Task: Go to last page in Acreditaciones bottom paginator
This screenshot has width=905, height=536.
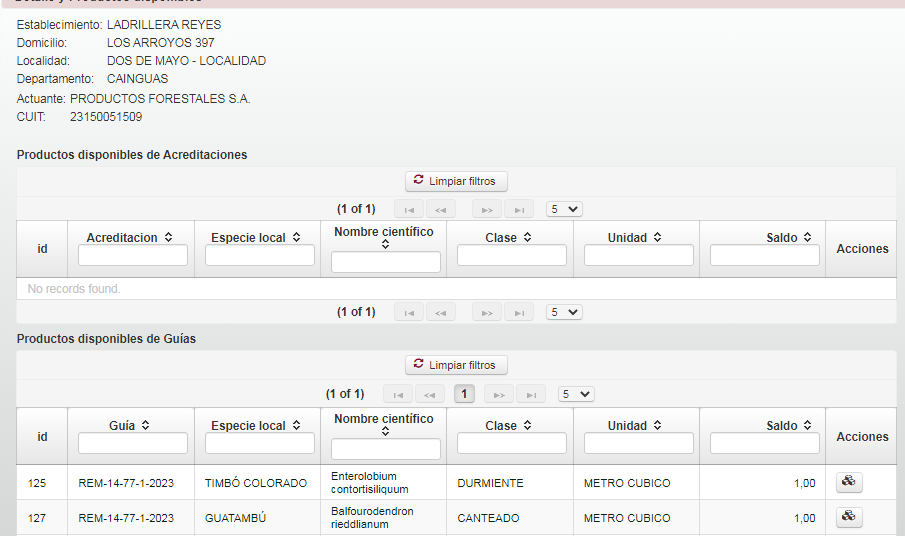Action: click(x=519, y=312)
